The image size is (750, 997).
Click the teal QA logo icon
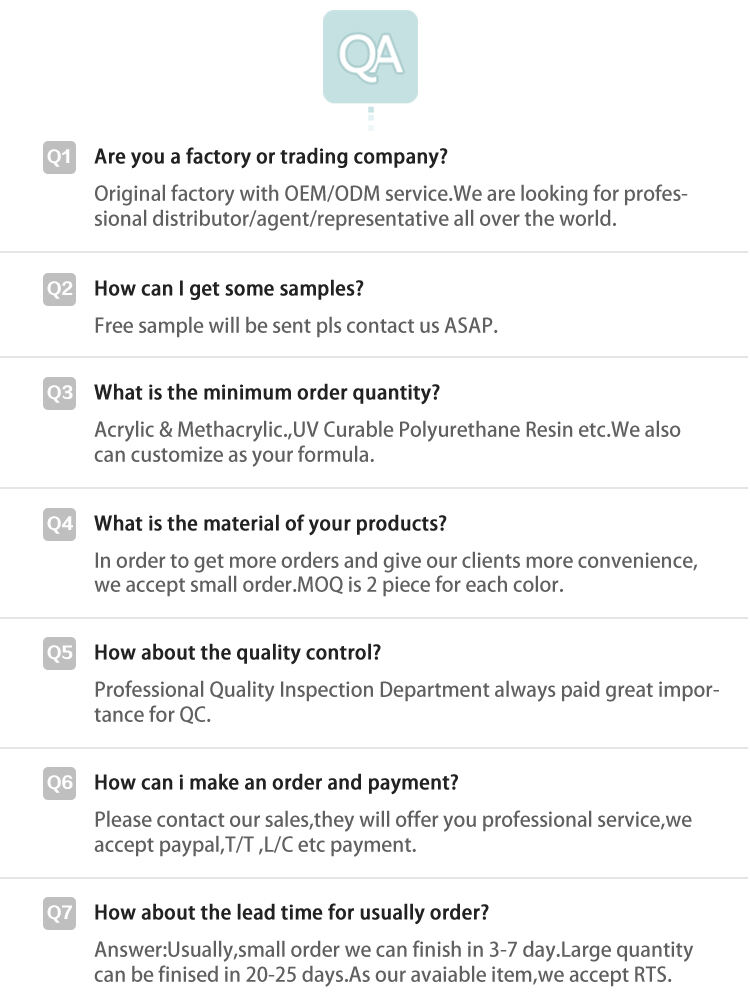[x=370, y=57]
